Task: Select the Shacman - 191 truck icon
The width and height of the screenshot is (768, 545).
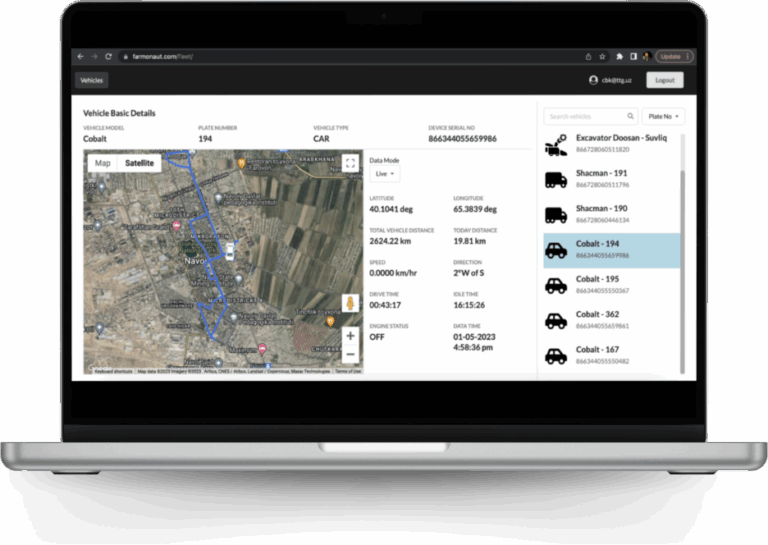Action: point(555,180)
